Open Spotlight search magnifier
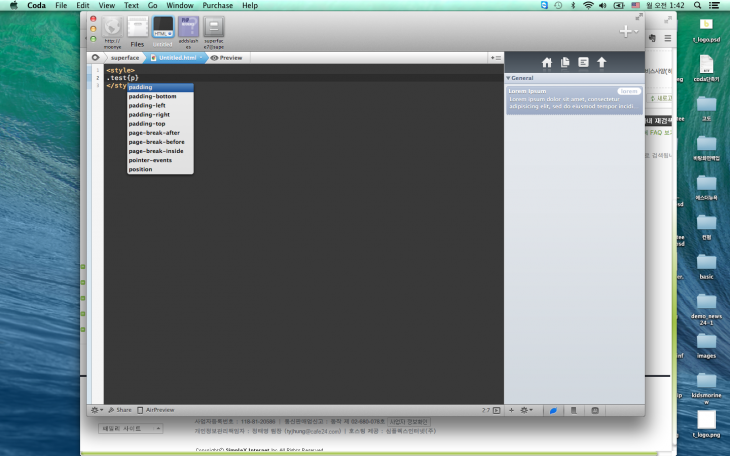This screenshot has height=456, width=730. (697, 5)
